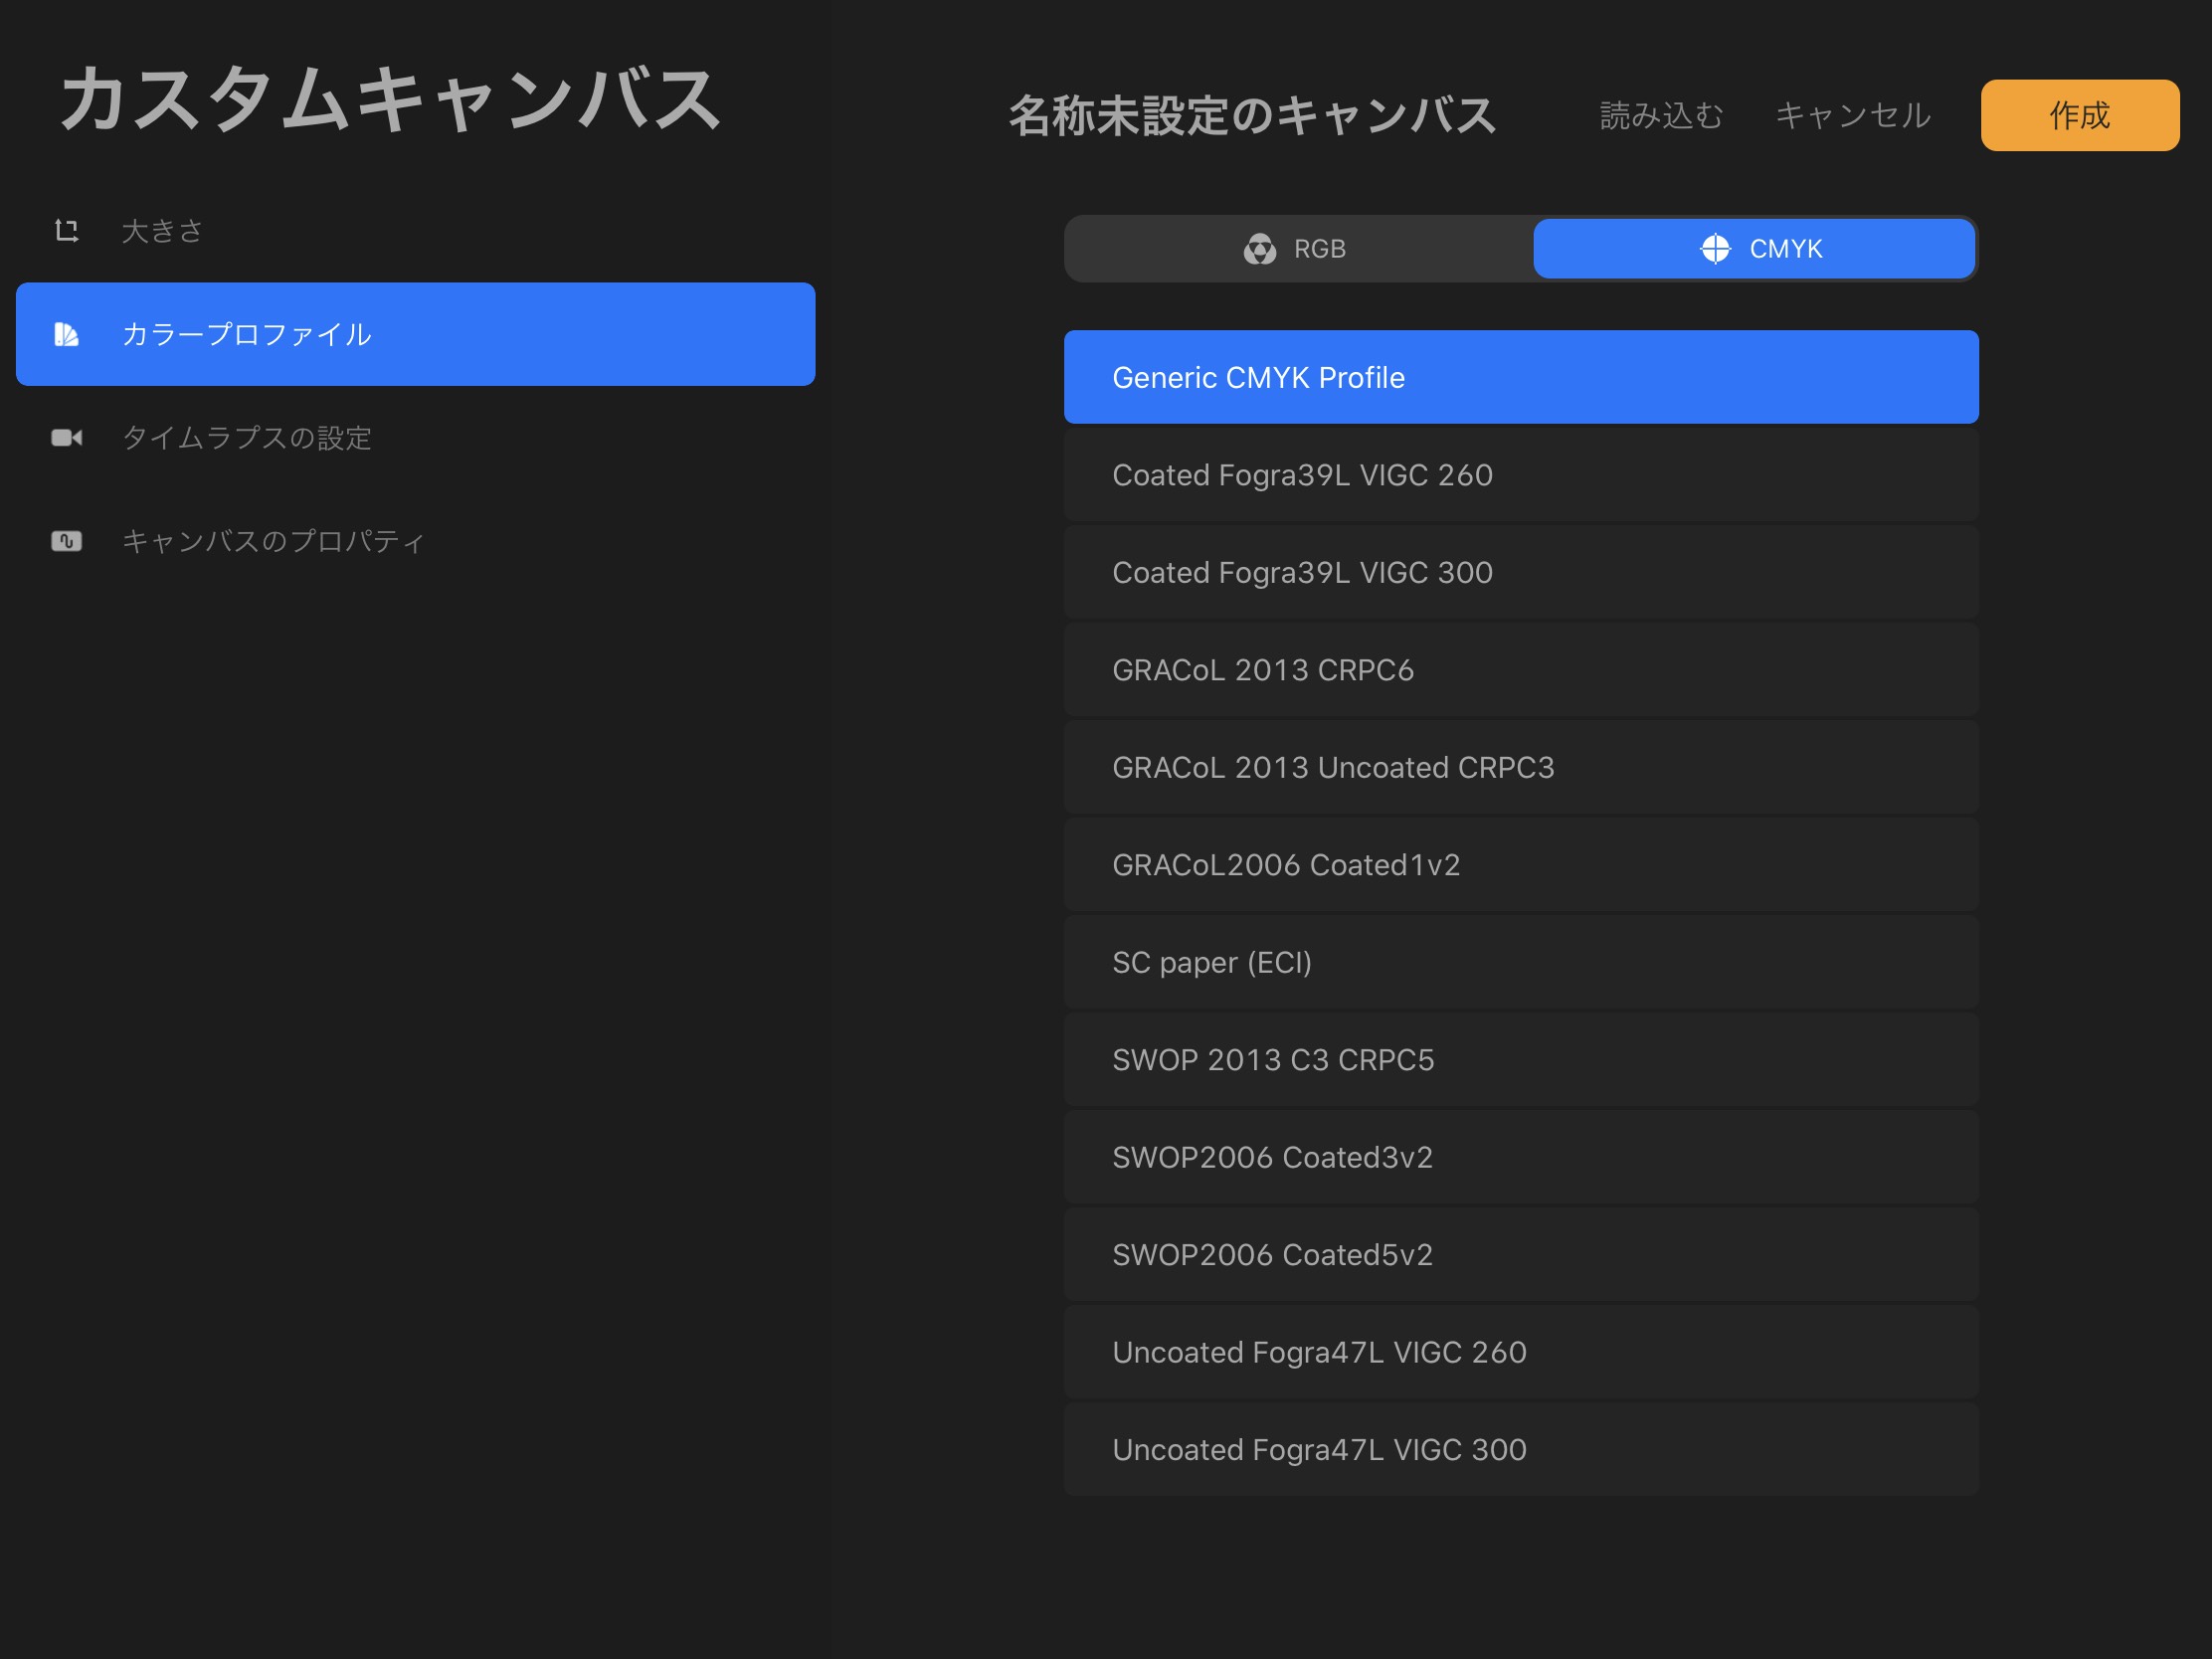Click the キャンバスのプロパティ canvas properties icon
Viewport: 2212px width, 1659px height.
(x=66, y=541)
